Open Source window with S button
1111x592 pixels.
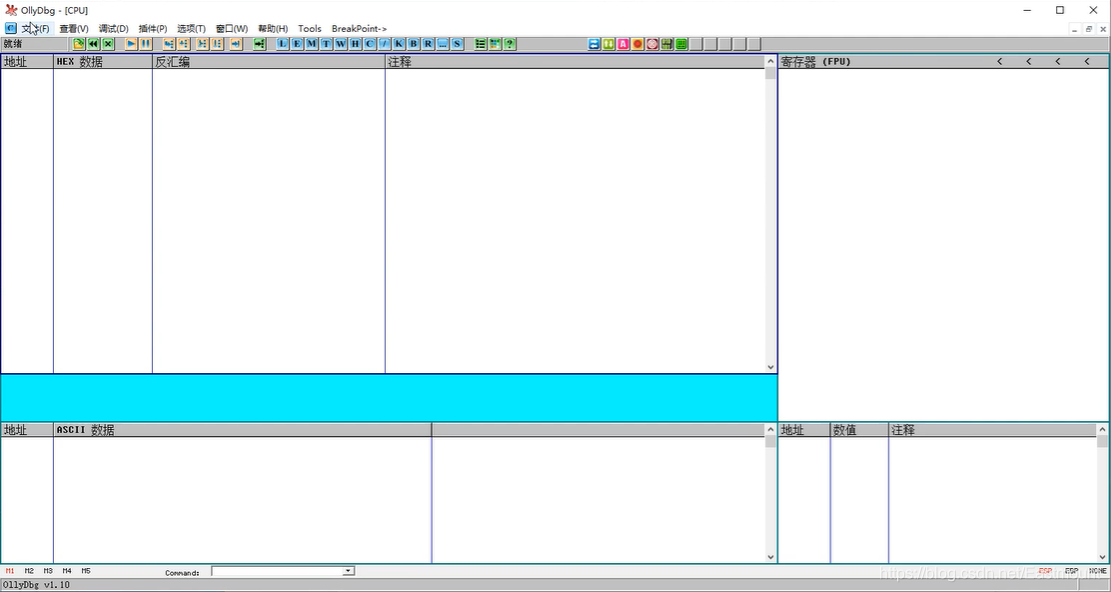tap(457, 44)
